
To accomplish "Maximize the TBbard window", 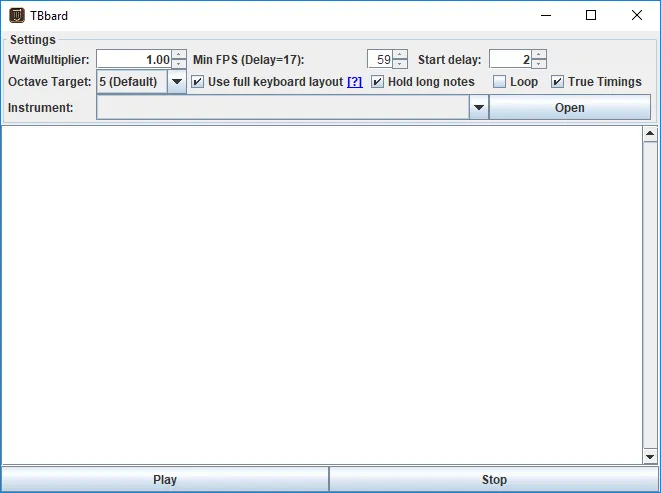I will [591, 15].
